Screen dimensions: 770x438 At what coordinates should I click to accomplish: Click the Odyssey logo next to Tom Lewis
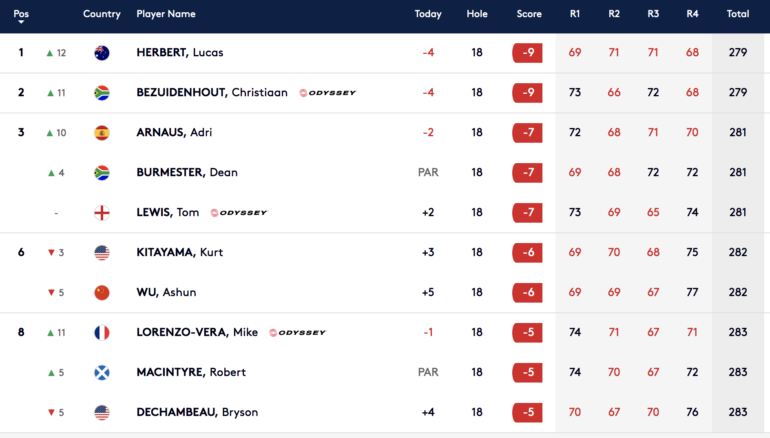pyautogui.click(x=239, y=213)
